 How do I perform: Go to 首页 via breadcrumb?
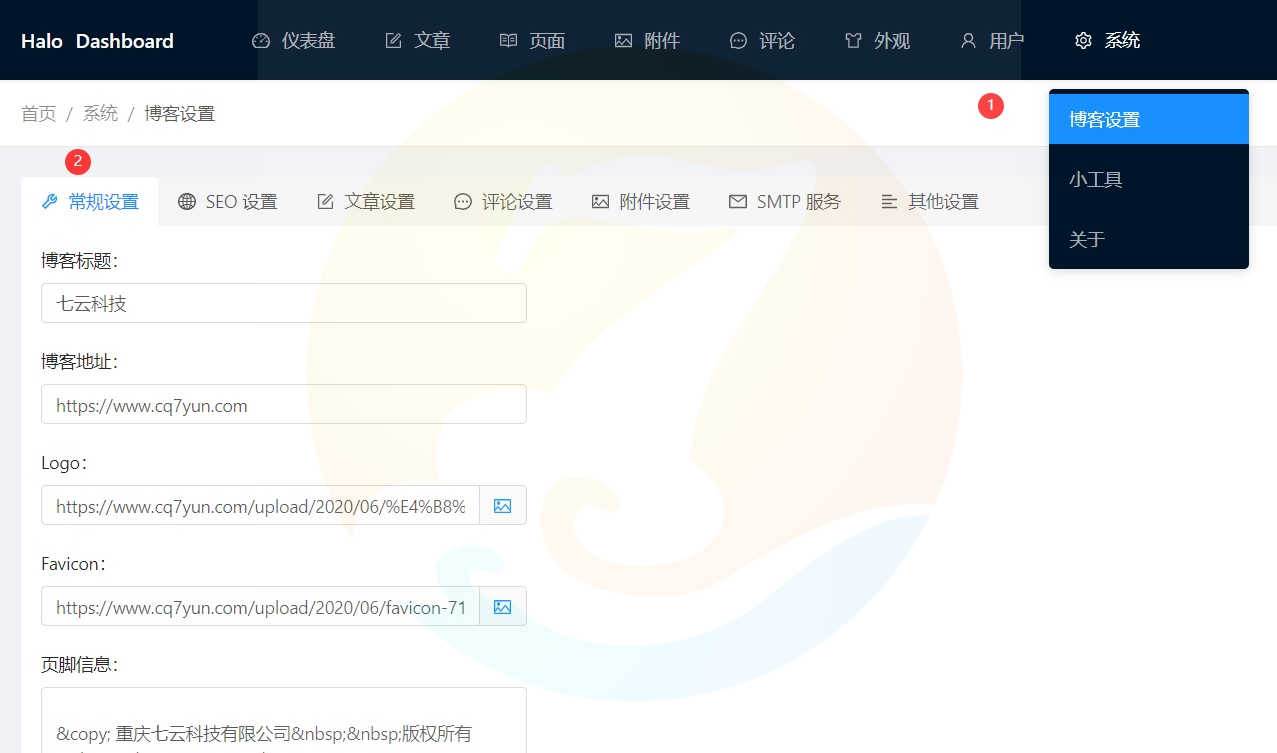coord(38,113)
